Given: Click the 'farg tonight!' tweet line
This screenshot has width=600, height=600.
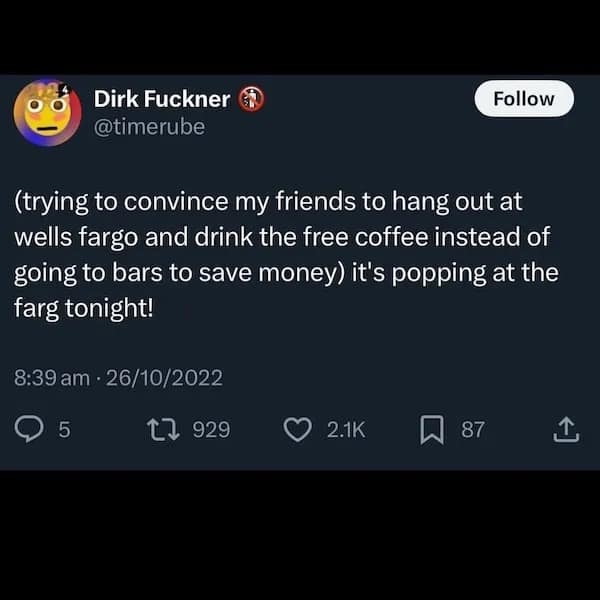Looking at the screenshot, I should pyautogui.click(x=83, y=308).
